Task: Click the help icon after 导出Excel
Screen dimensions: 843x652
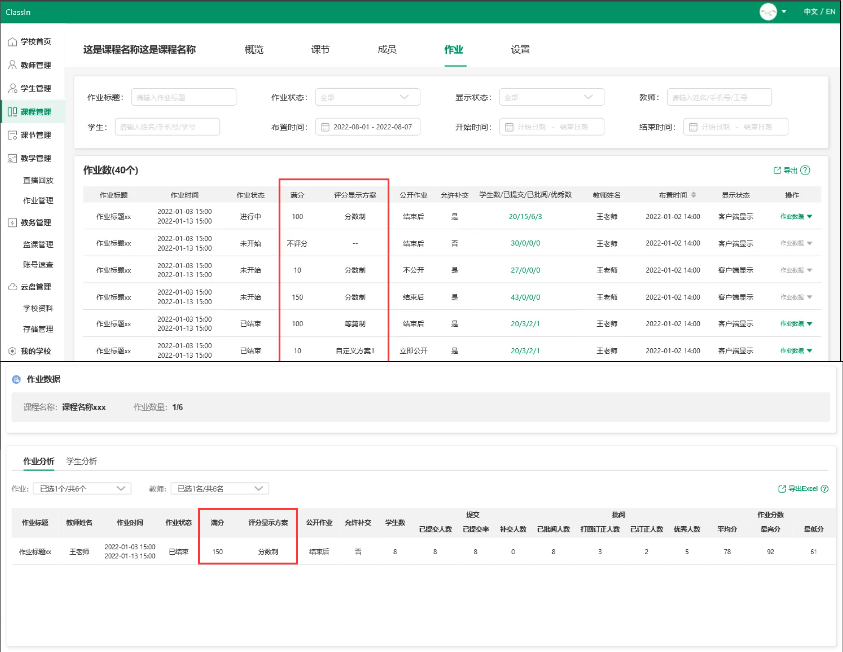Action: tap(825, 489)
